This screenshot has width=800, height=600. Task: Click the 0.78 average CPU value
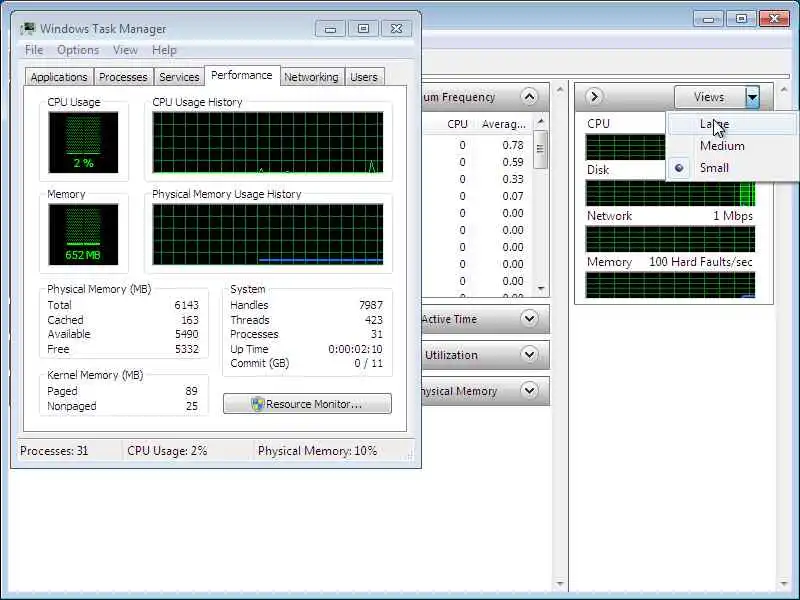click(513, 145)
